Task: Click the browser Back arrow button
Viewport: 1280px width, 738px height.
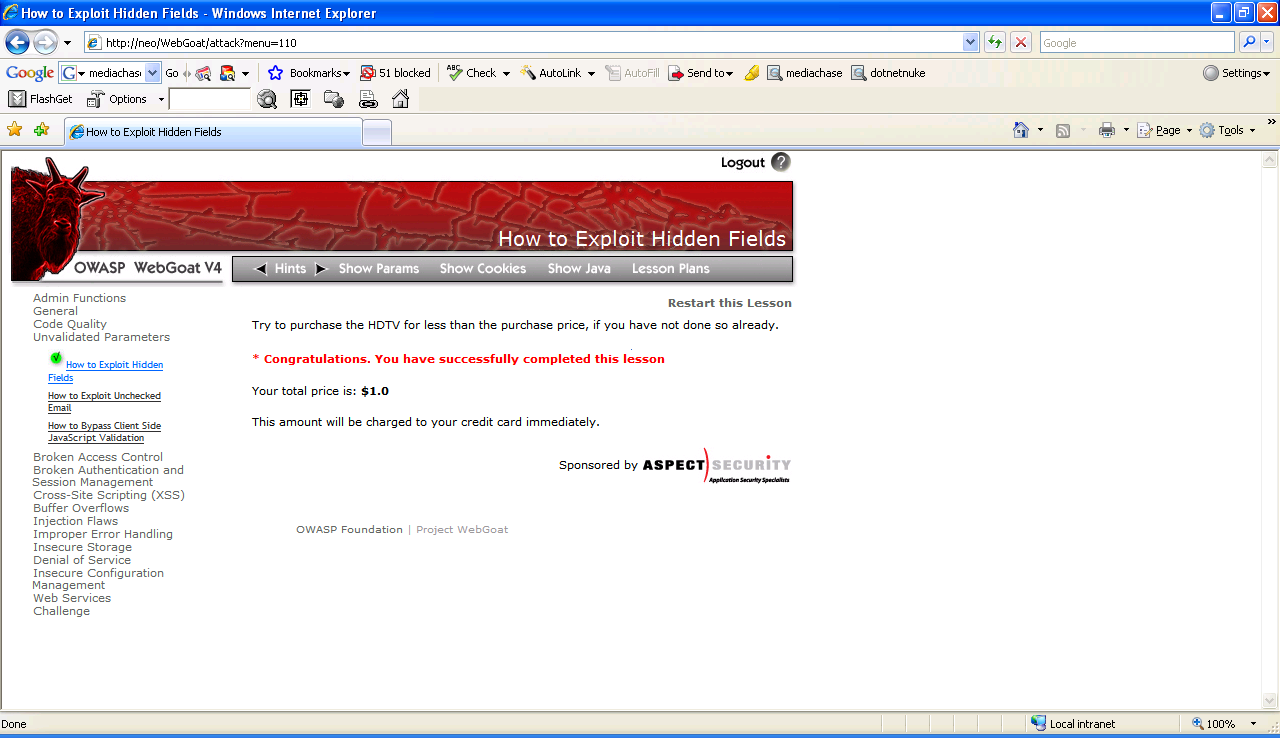Action: point(17,42)
